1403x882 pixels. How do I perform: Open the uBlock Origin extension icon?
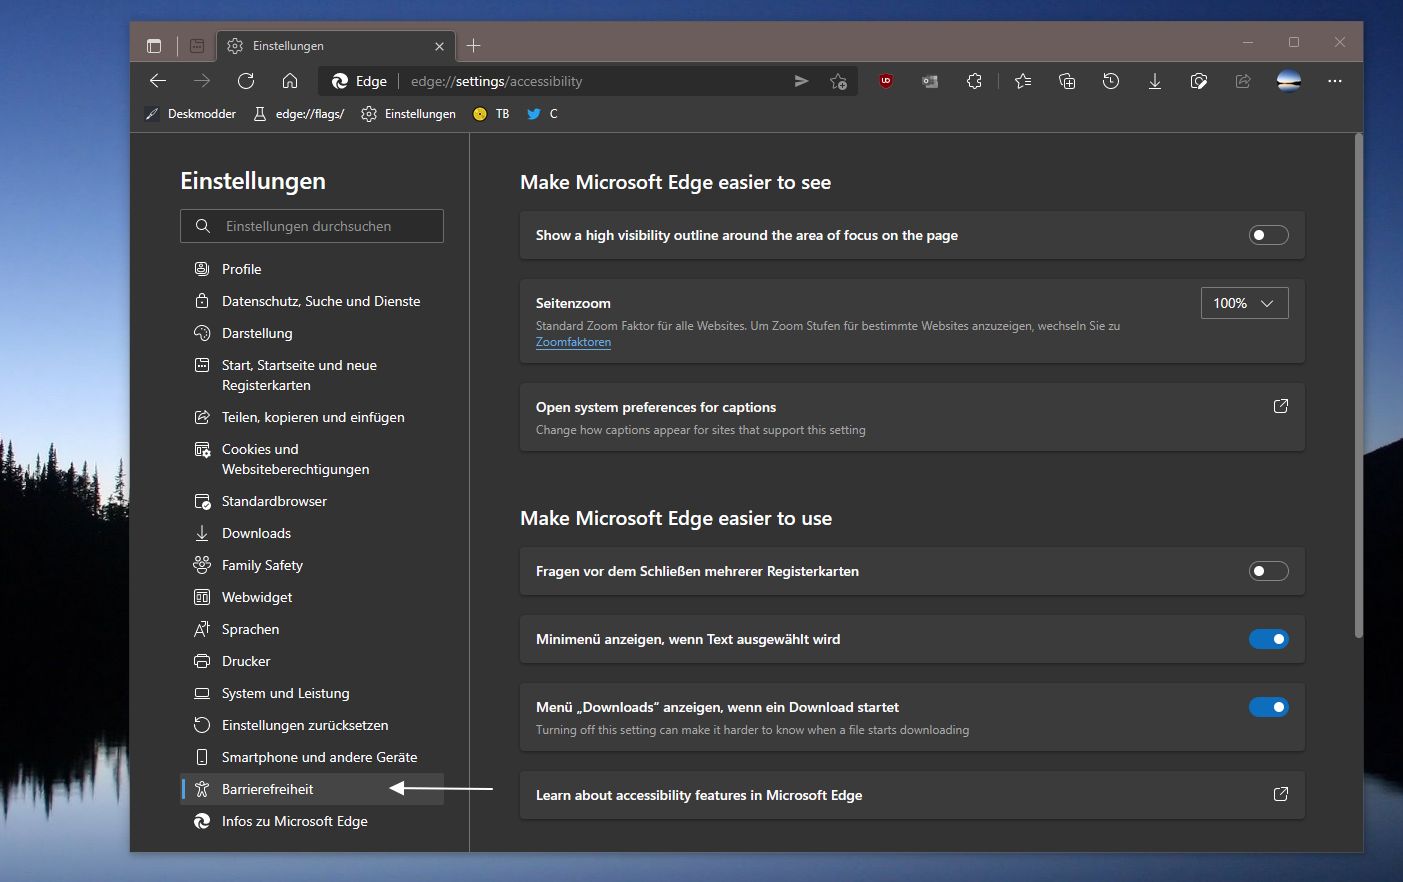tap(886, 81)
